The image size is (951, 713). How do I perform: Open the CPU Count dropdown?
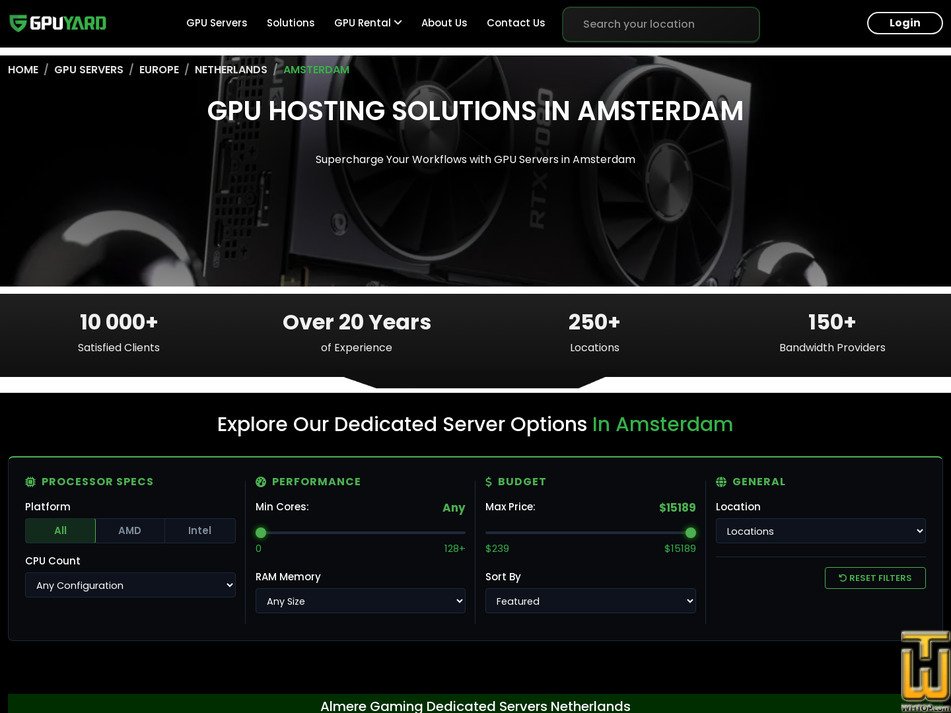130,585
